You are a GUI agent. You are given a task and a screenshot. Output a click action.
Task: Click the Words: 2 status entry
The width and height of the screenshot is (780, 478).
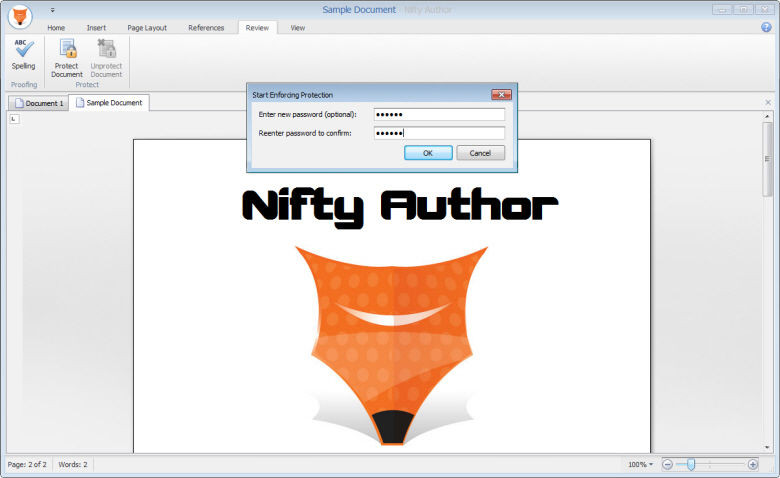point(73,465)
